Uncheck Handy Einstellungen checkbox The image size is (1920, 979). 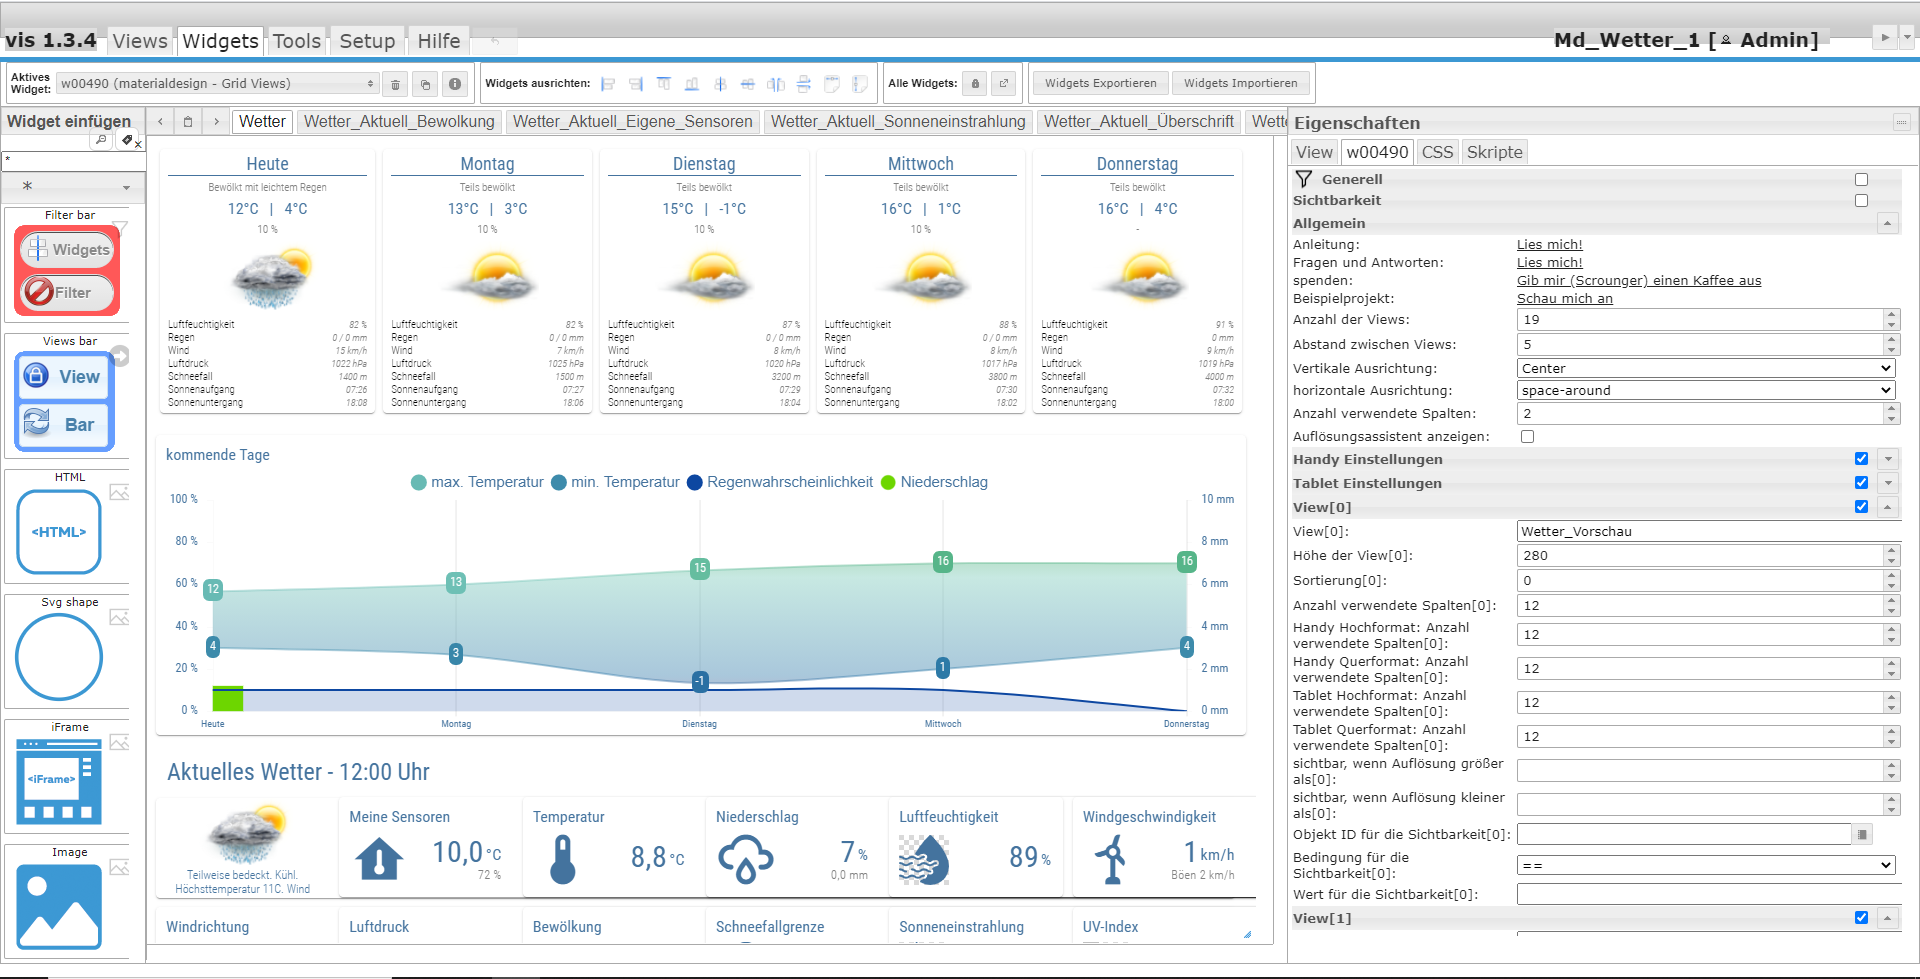[1861, 459]
